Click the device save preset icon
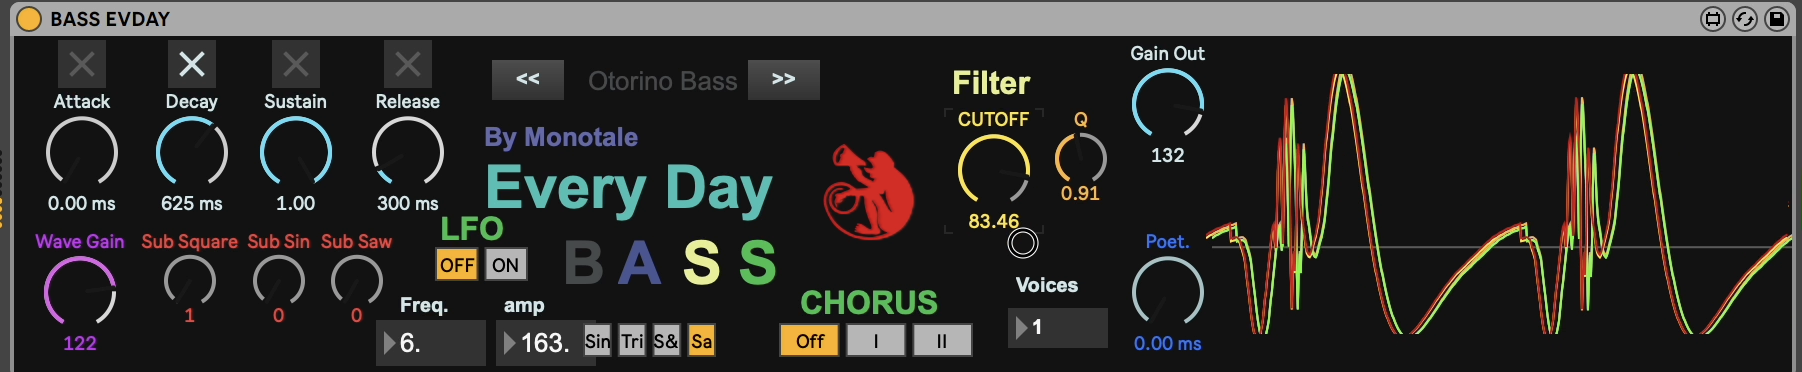Viewport: 1802px width, 372px height. coord(1777,19)
